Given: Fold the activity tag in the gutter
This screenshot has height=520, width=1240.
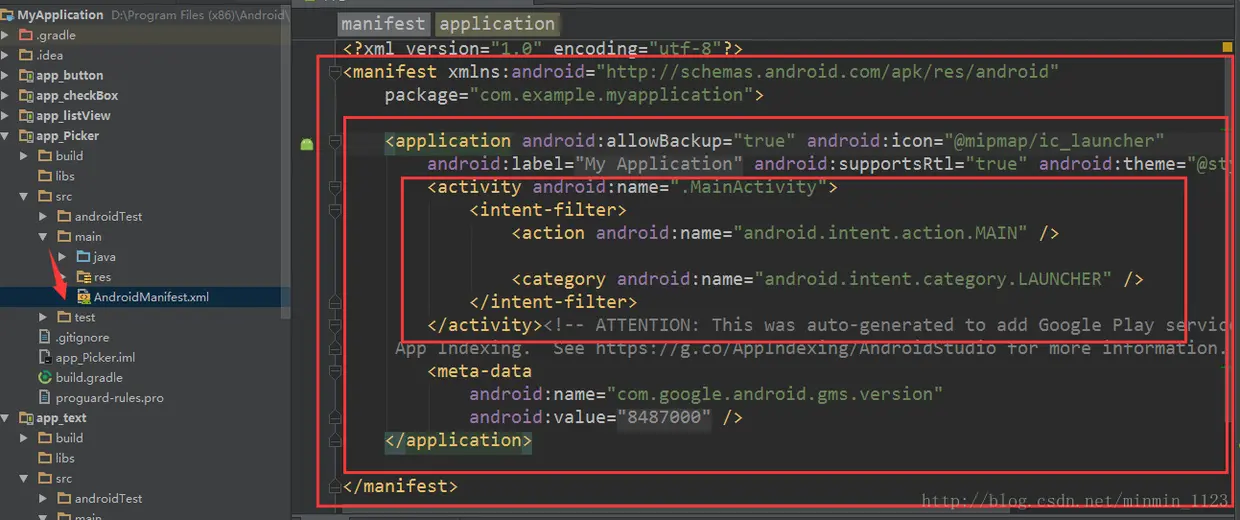Looking at the screenshot, I should click(334, 187).
